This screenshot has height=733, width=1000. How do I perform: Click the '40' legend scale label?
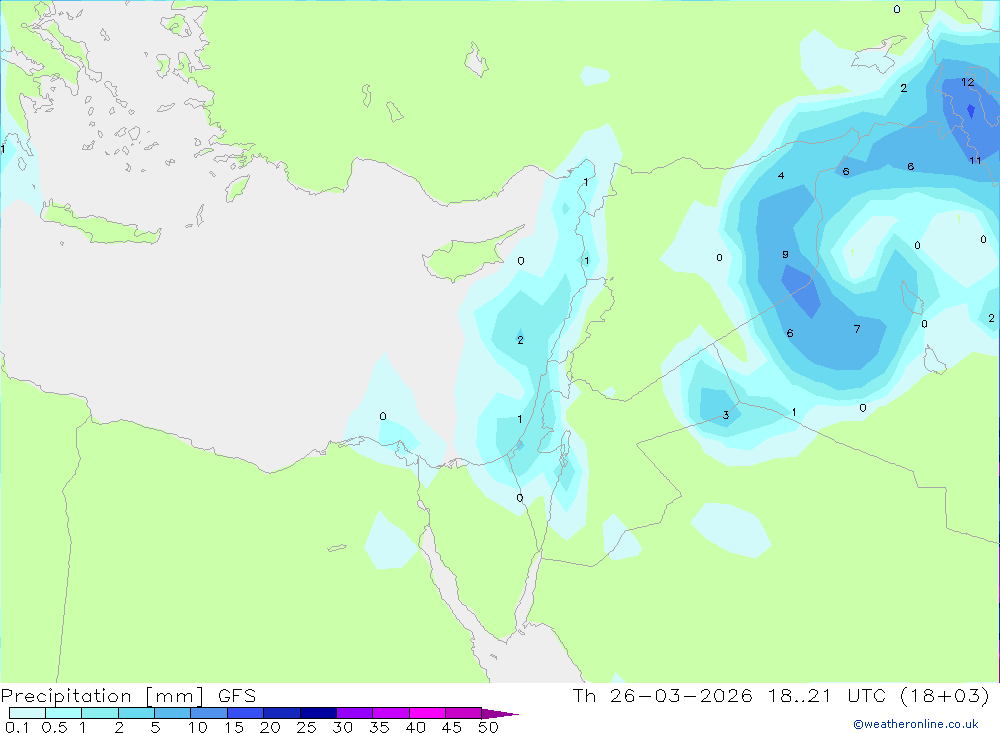tap(415, 727)
